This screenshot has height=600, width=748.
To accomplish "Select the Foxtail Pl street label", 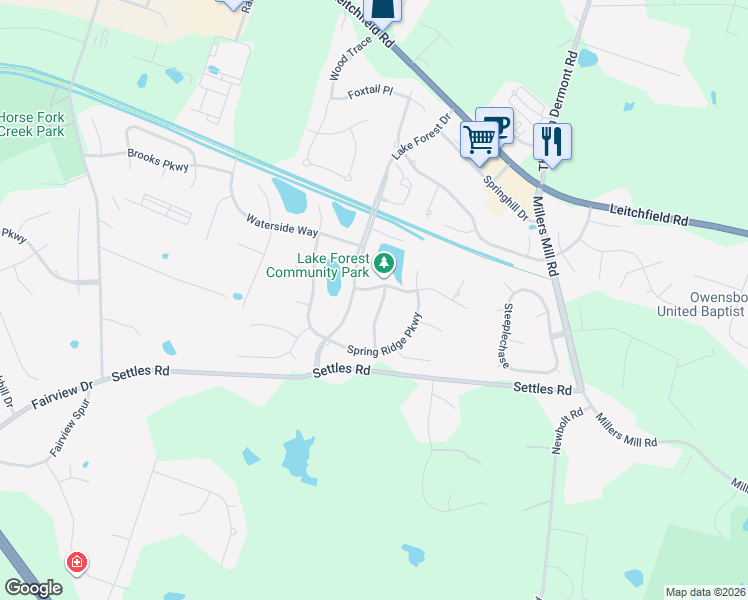I will pyautogui.click(x=370, y=91).
